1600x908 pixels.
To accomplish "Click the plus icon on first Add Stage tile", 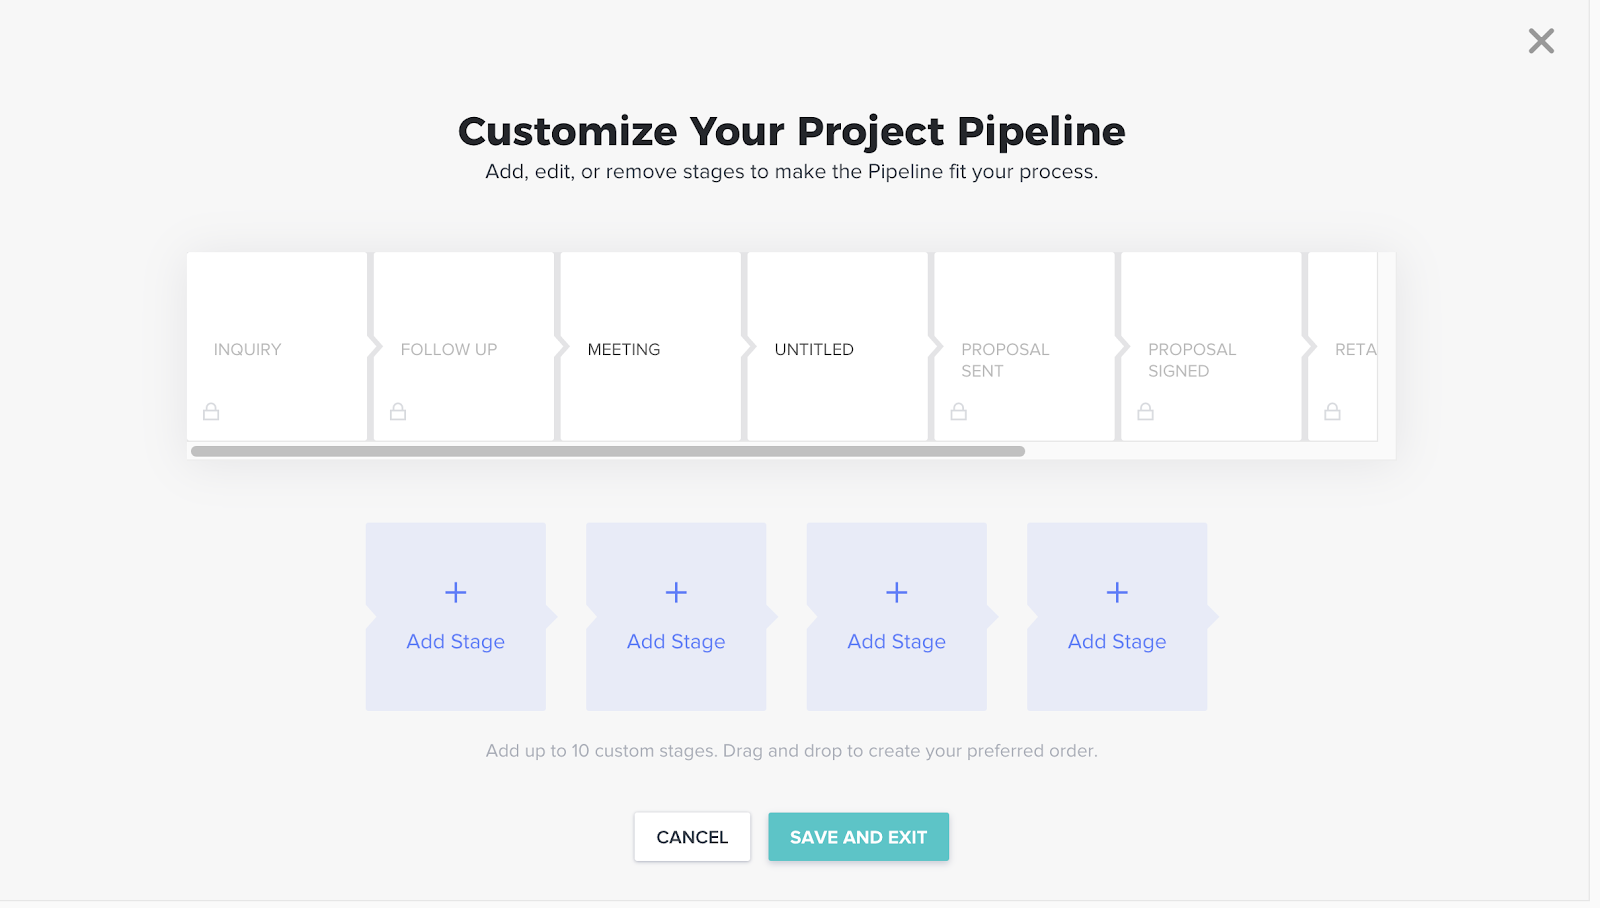I will point(456,592).
